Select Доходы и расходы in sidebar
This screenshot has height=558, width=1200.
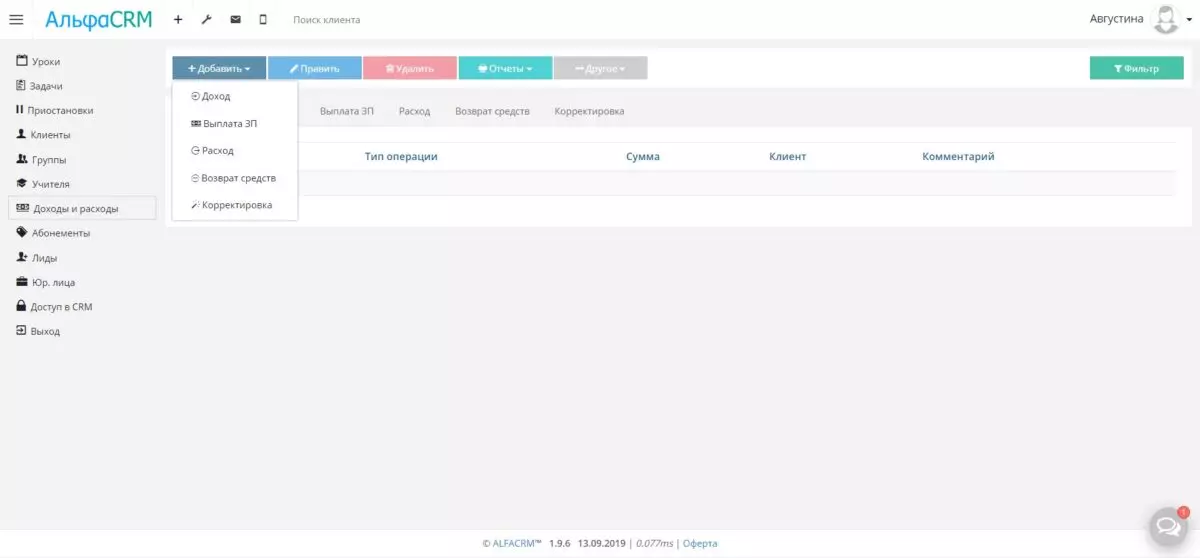81,208
